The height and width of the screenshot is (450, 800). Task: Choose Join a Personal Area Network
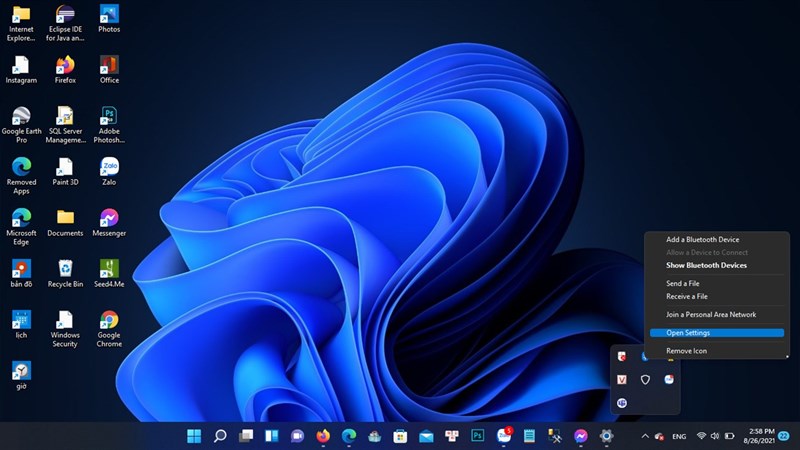[711, 314]
